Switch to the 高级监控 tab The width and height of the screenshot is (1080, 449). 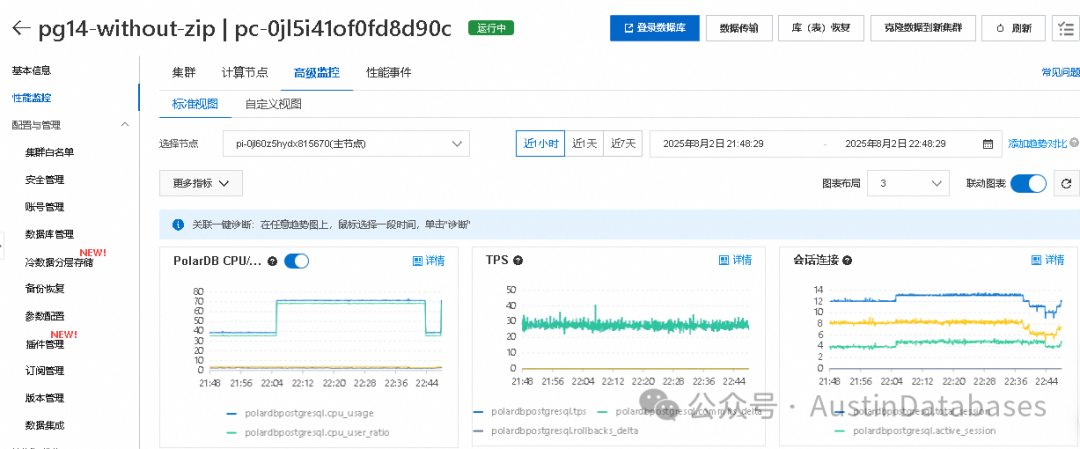click(317, 72)
